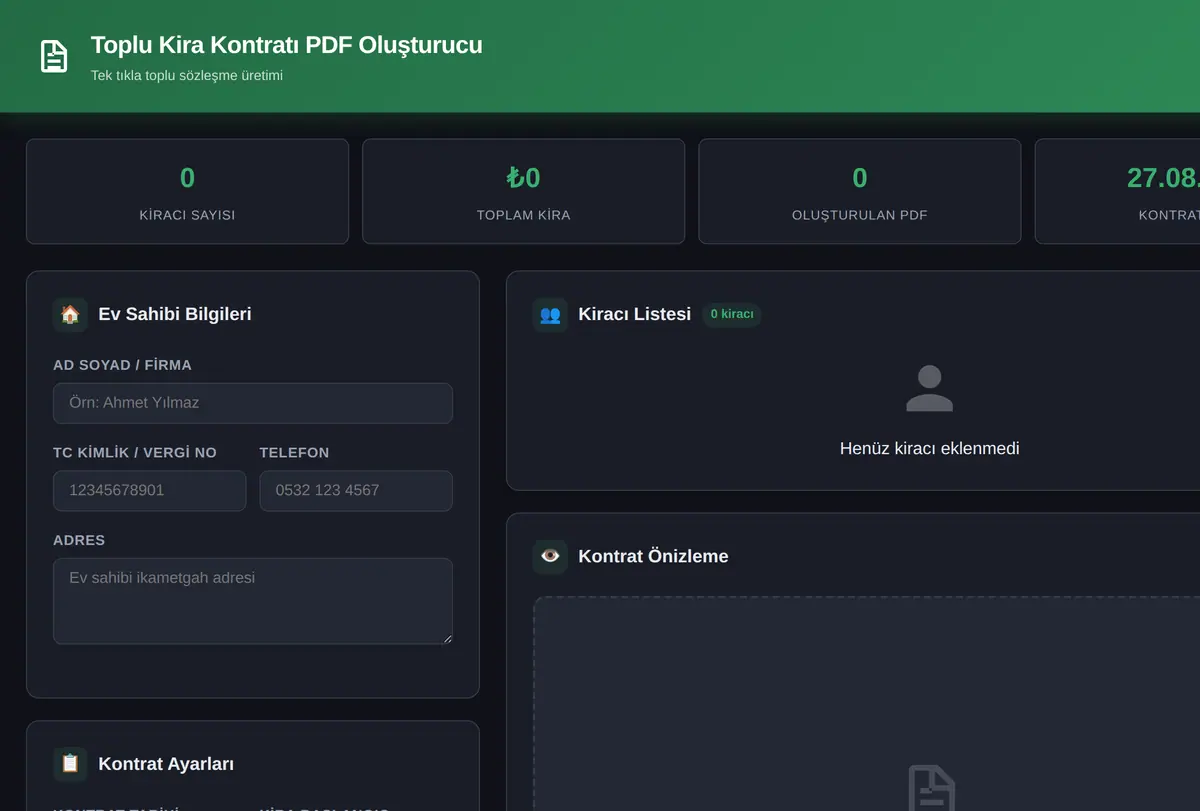Image resolution: width=1200 pixels, height=811 pixels.
Task: Click the Adres textarea resize handle
Action: point(446,638)
